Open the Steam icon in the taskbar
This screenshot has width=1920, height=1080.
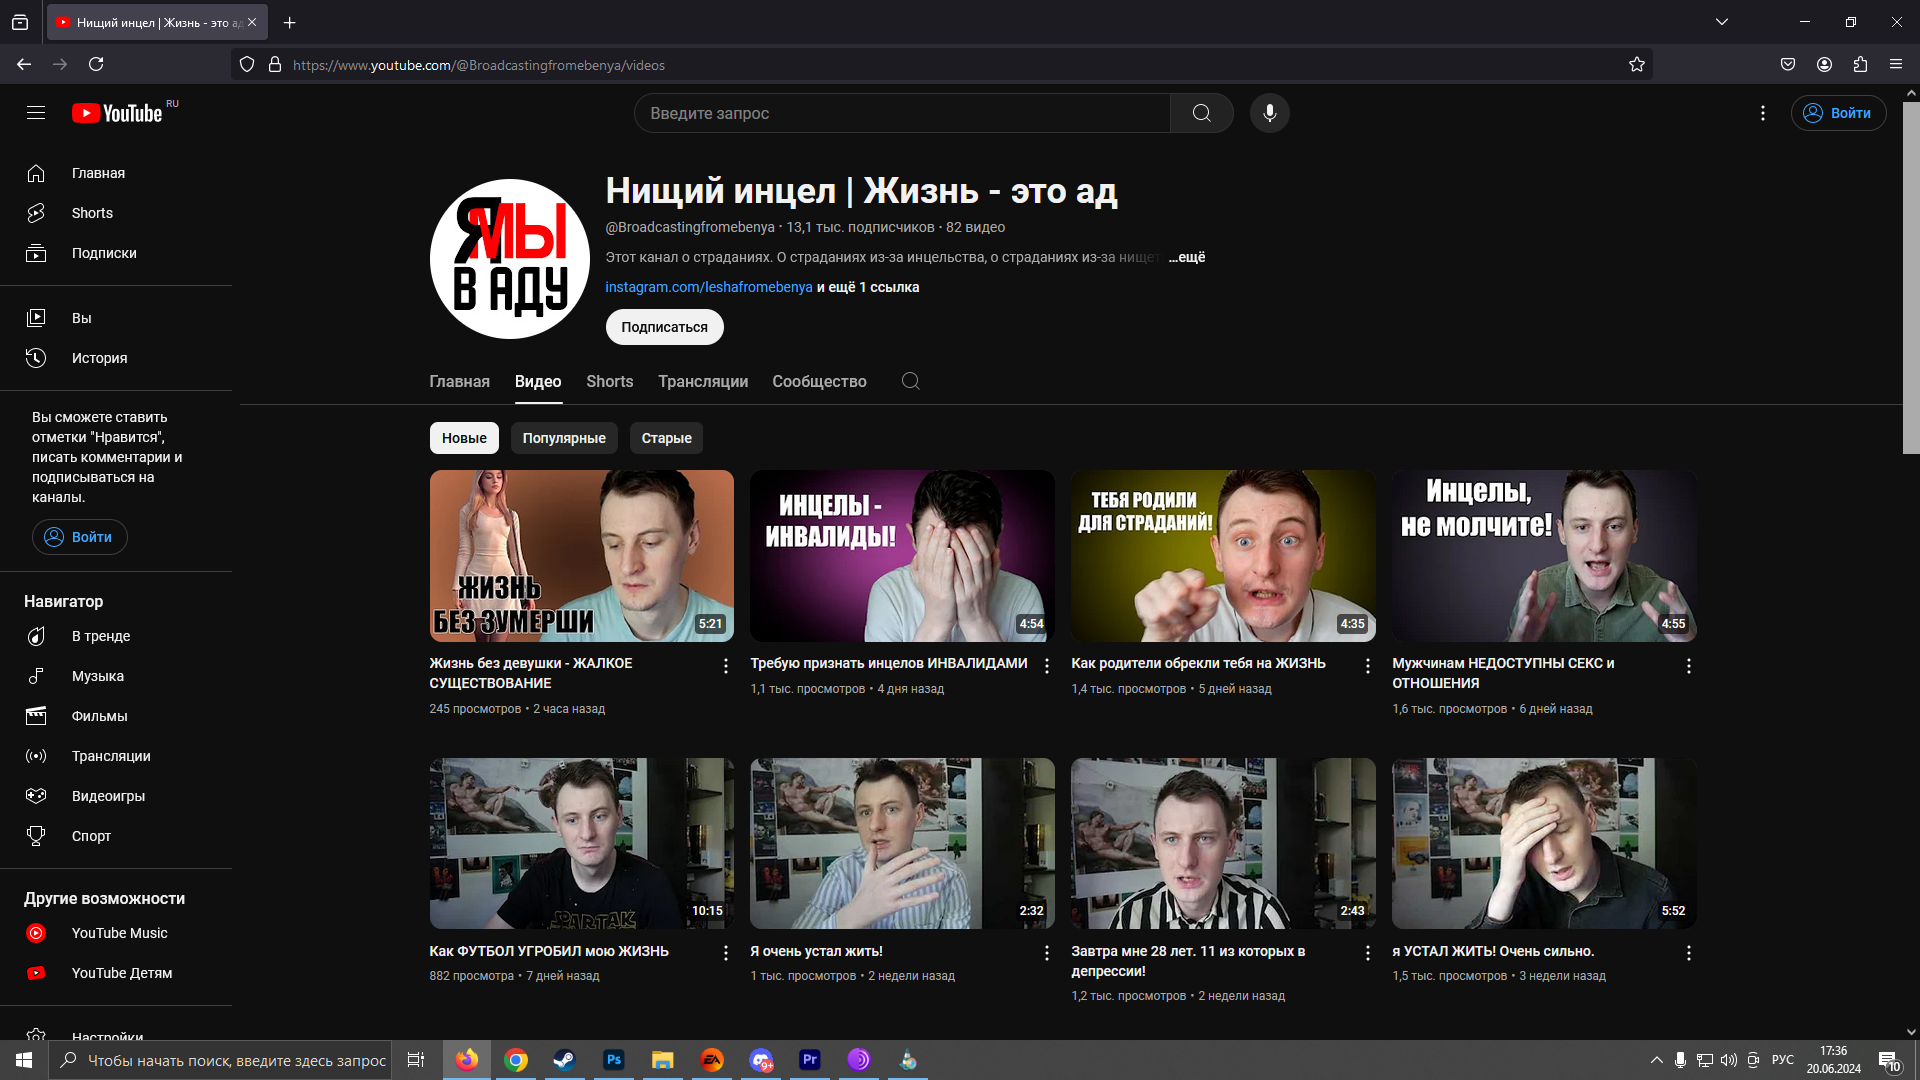point(564,1060)
